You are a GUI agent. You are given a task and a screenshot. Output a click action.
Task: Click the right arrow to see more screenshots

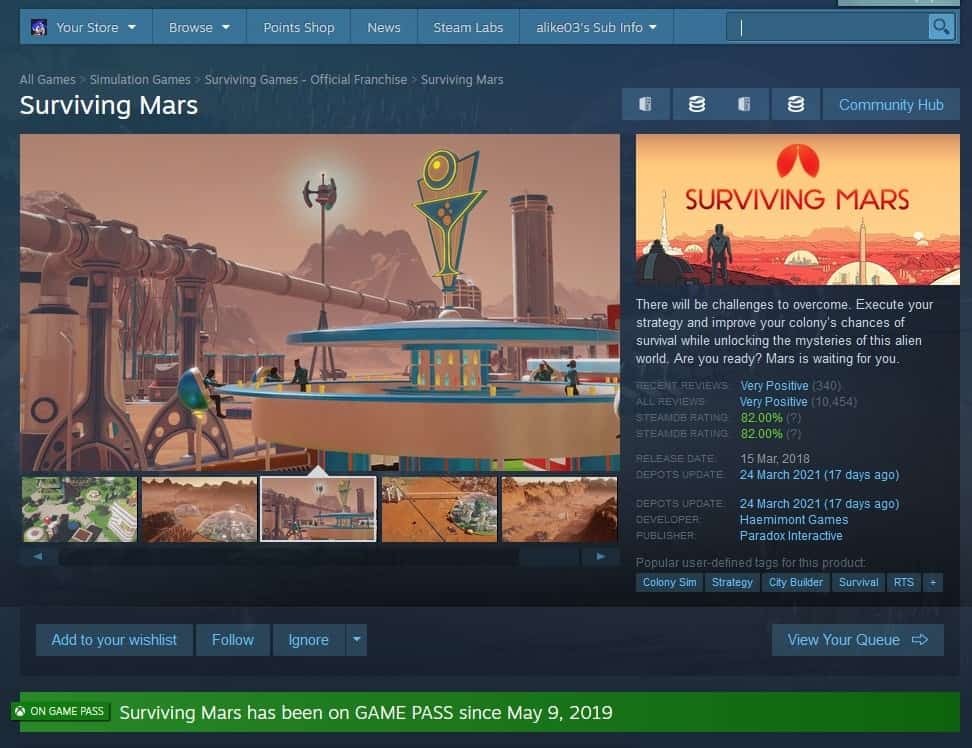pyautogui.click(x=602, y=556)
